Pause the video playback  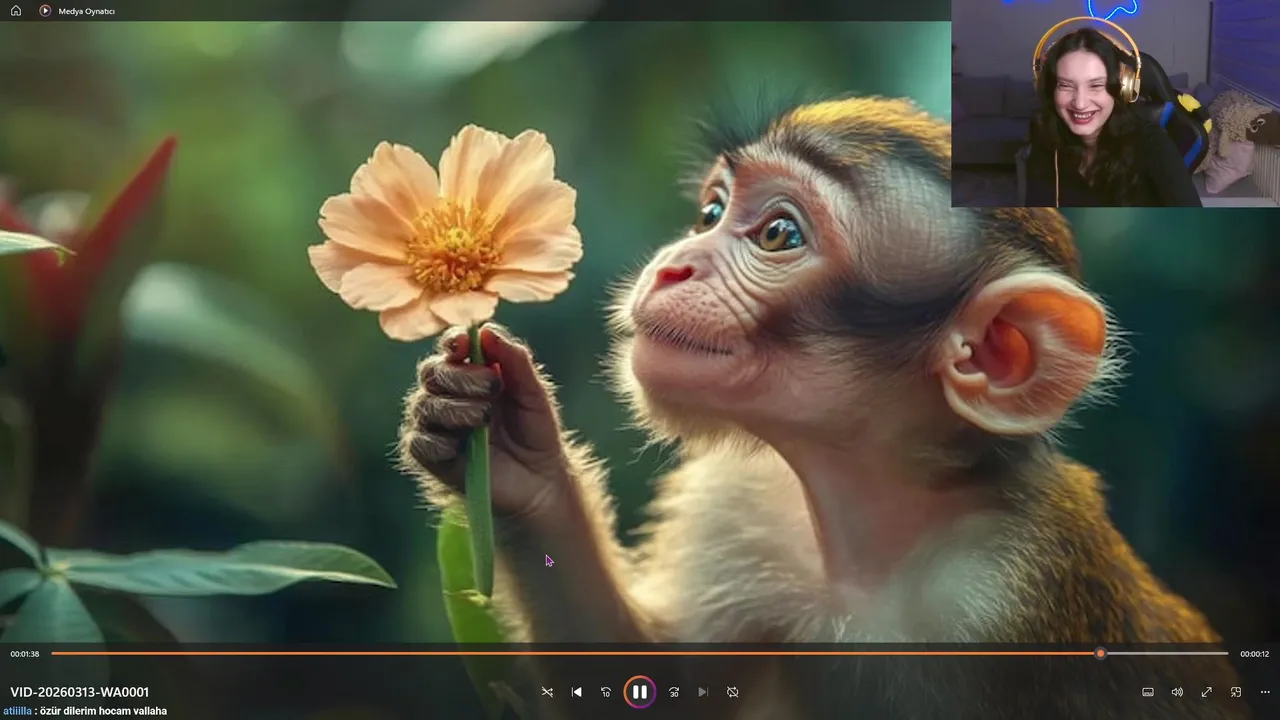click(640, 692)
